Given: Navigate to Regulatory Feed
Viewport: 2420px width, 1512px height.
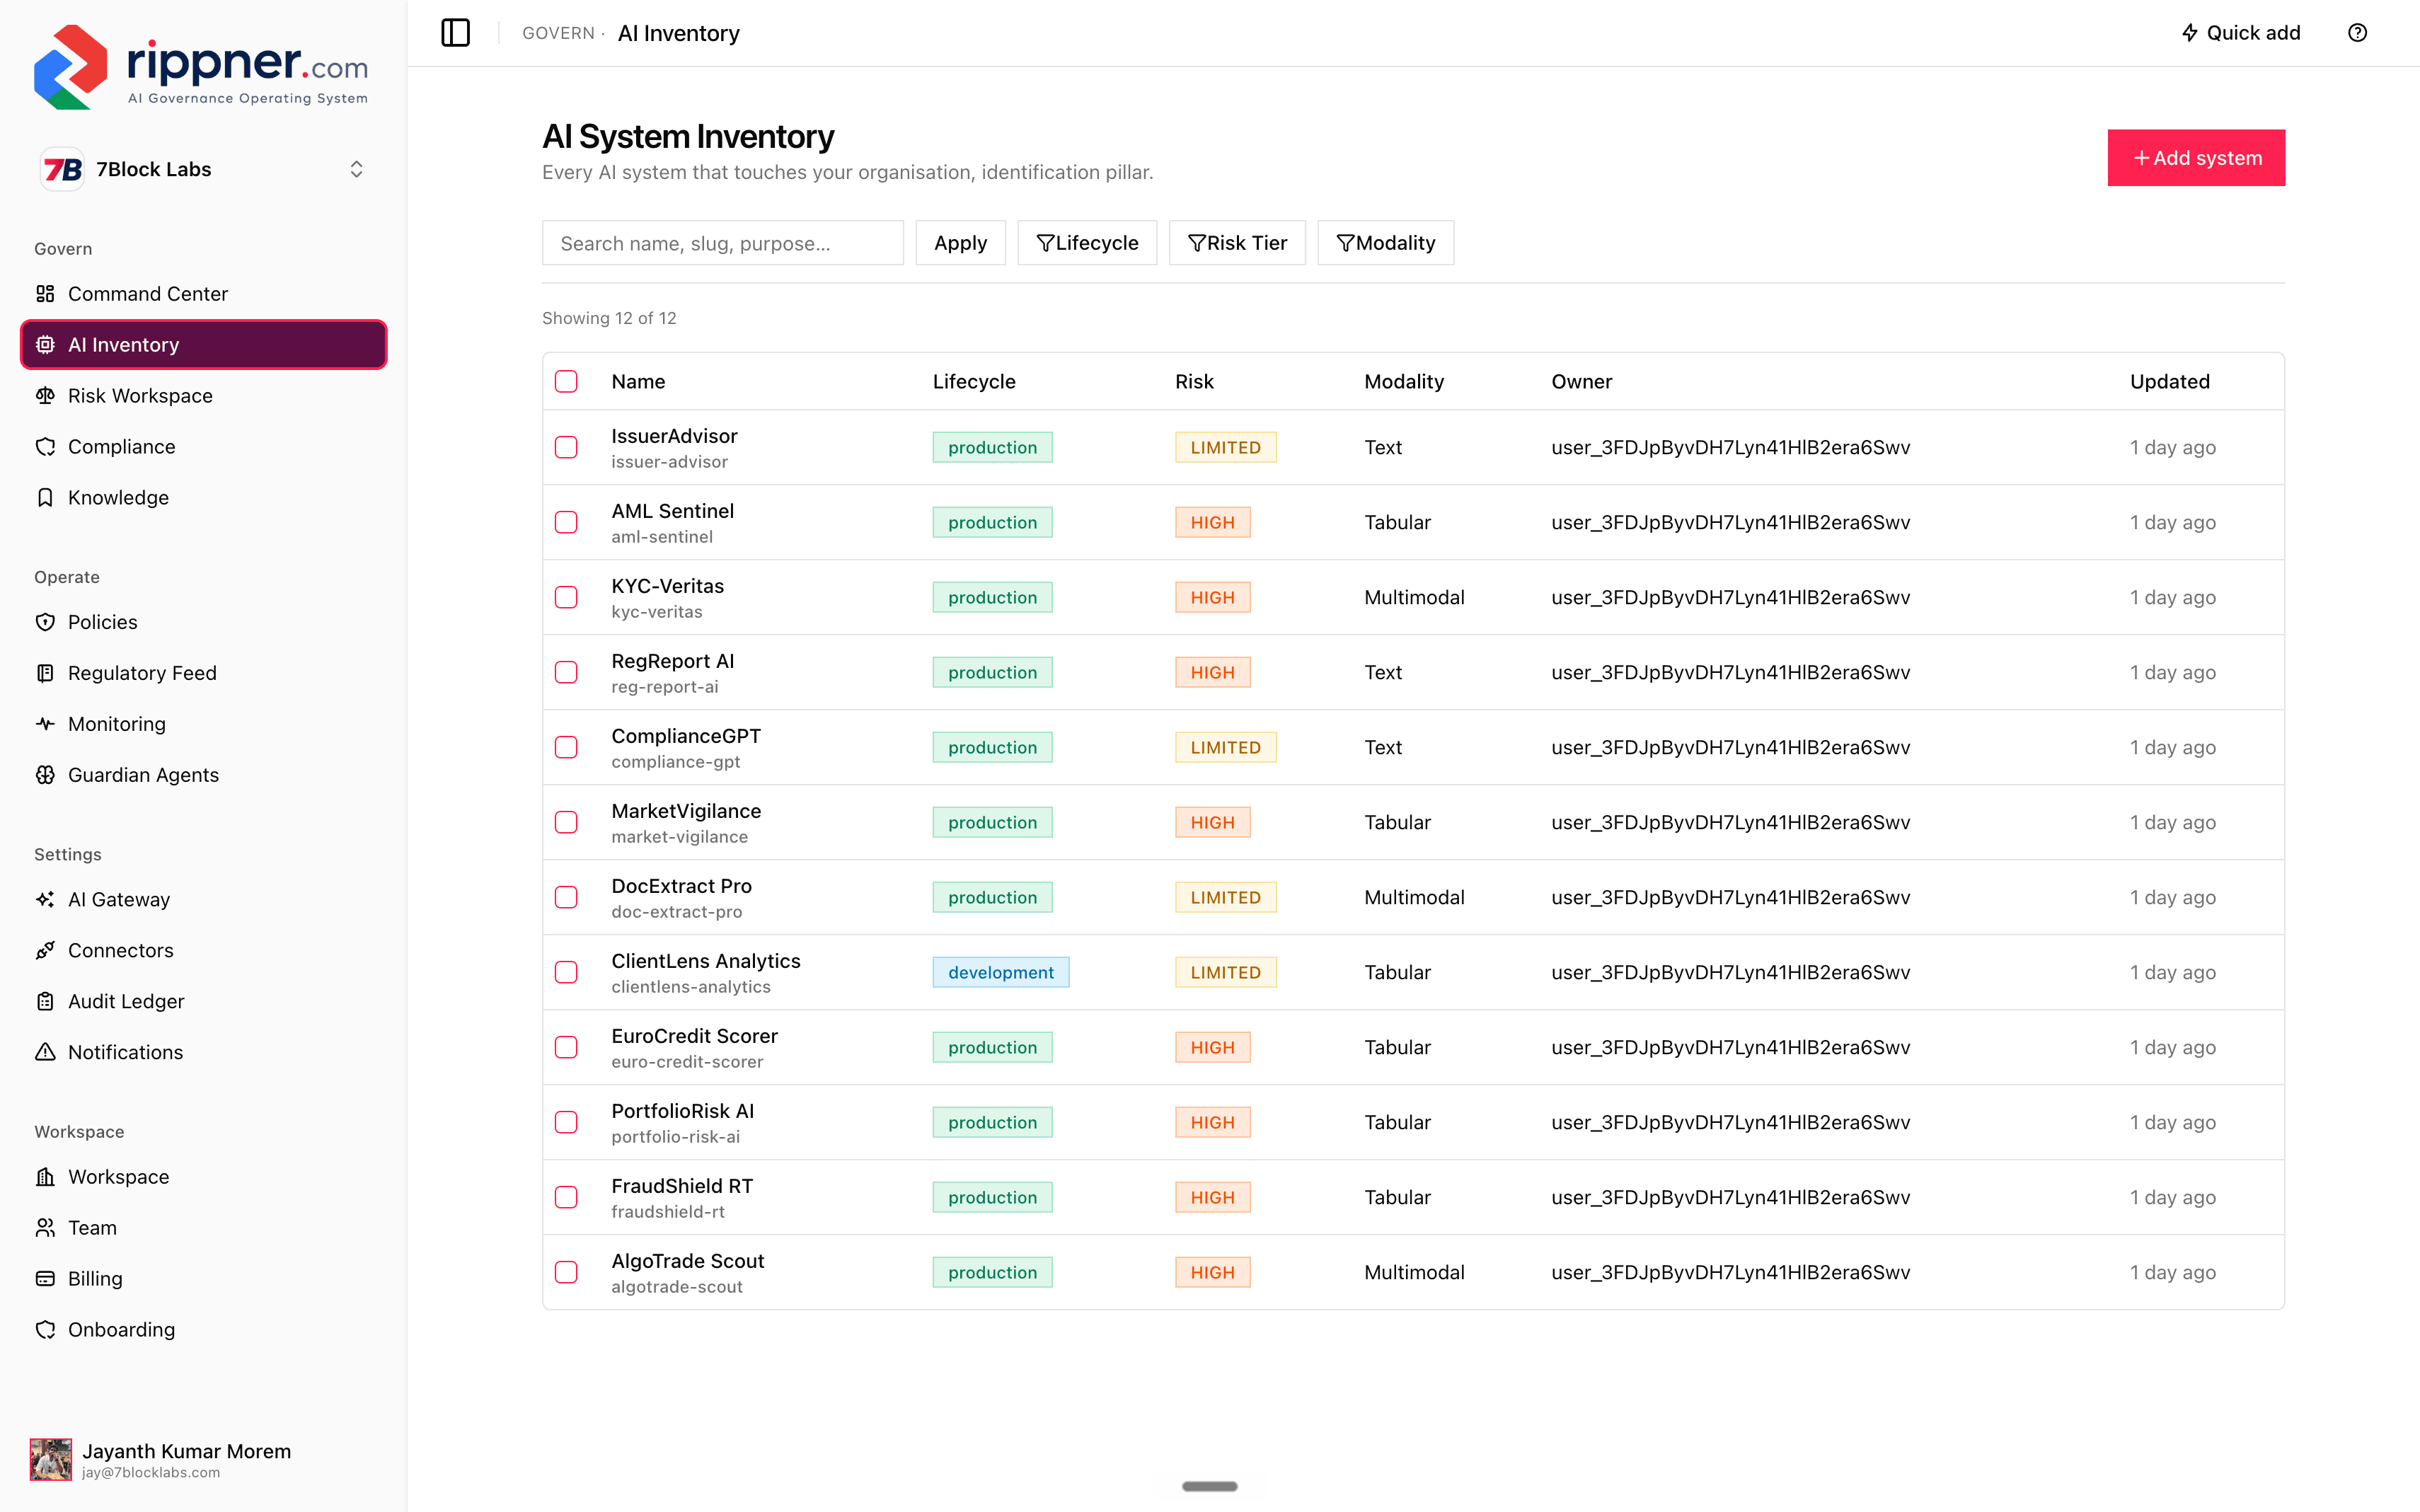Looking at the screenshot, I should pos(203,673).
